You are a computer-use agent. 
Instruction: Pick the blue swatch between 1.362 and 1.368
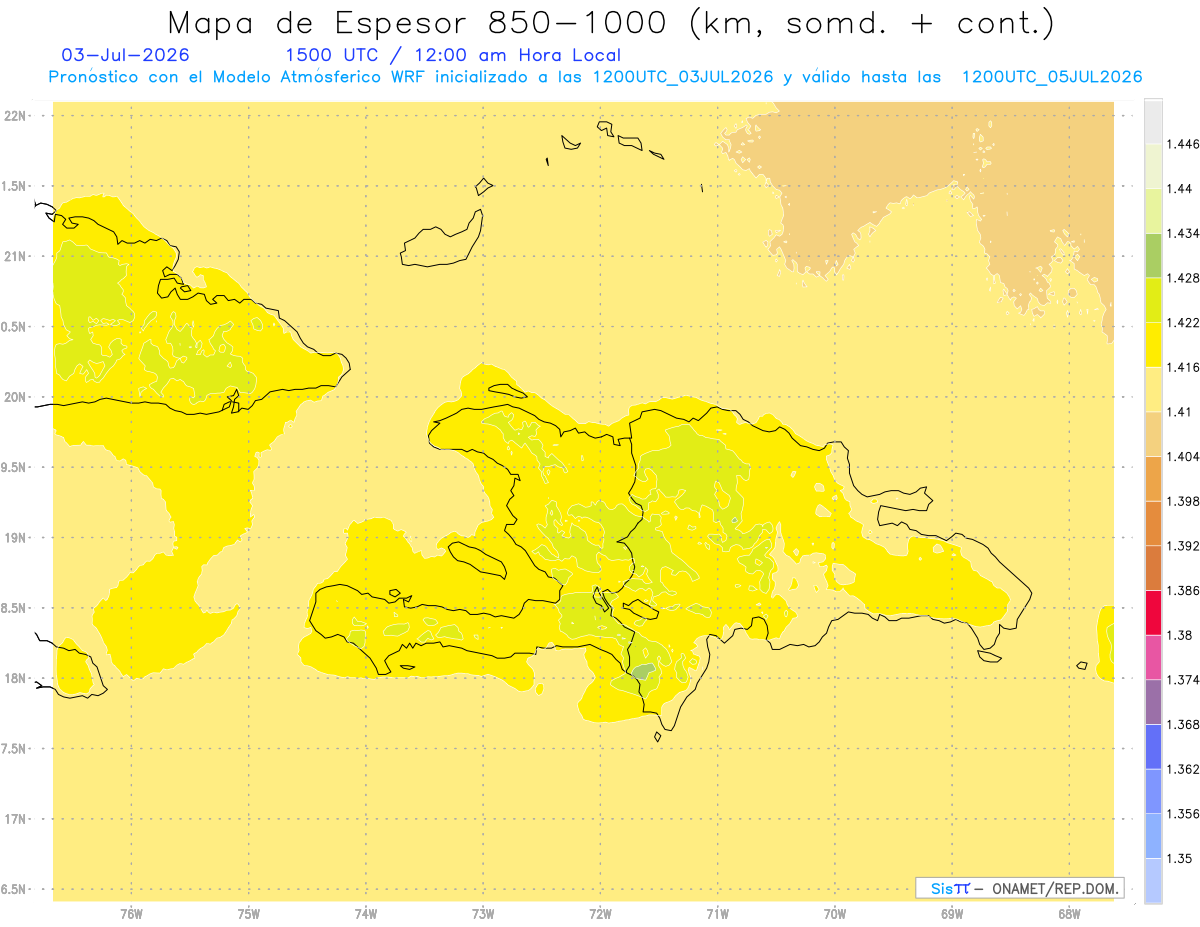click(1153, 746)
